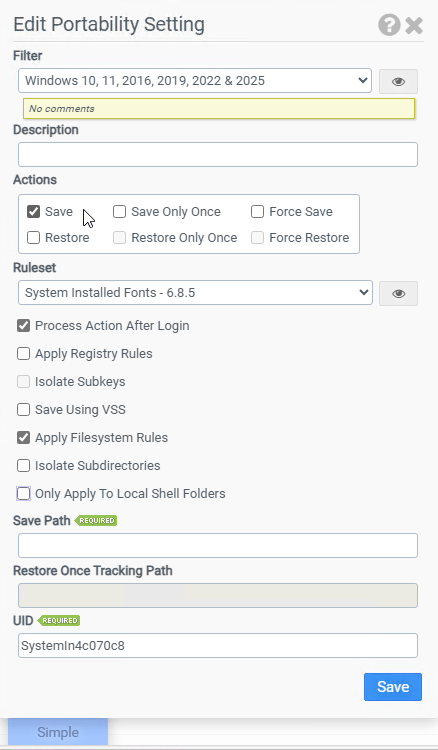Enable Save Using VSS option
Image resolution: width=438 pixels, height=750 pixels.
pyautogui.click(x=23, y=409)
